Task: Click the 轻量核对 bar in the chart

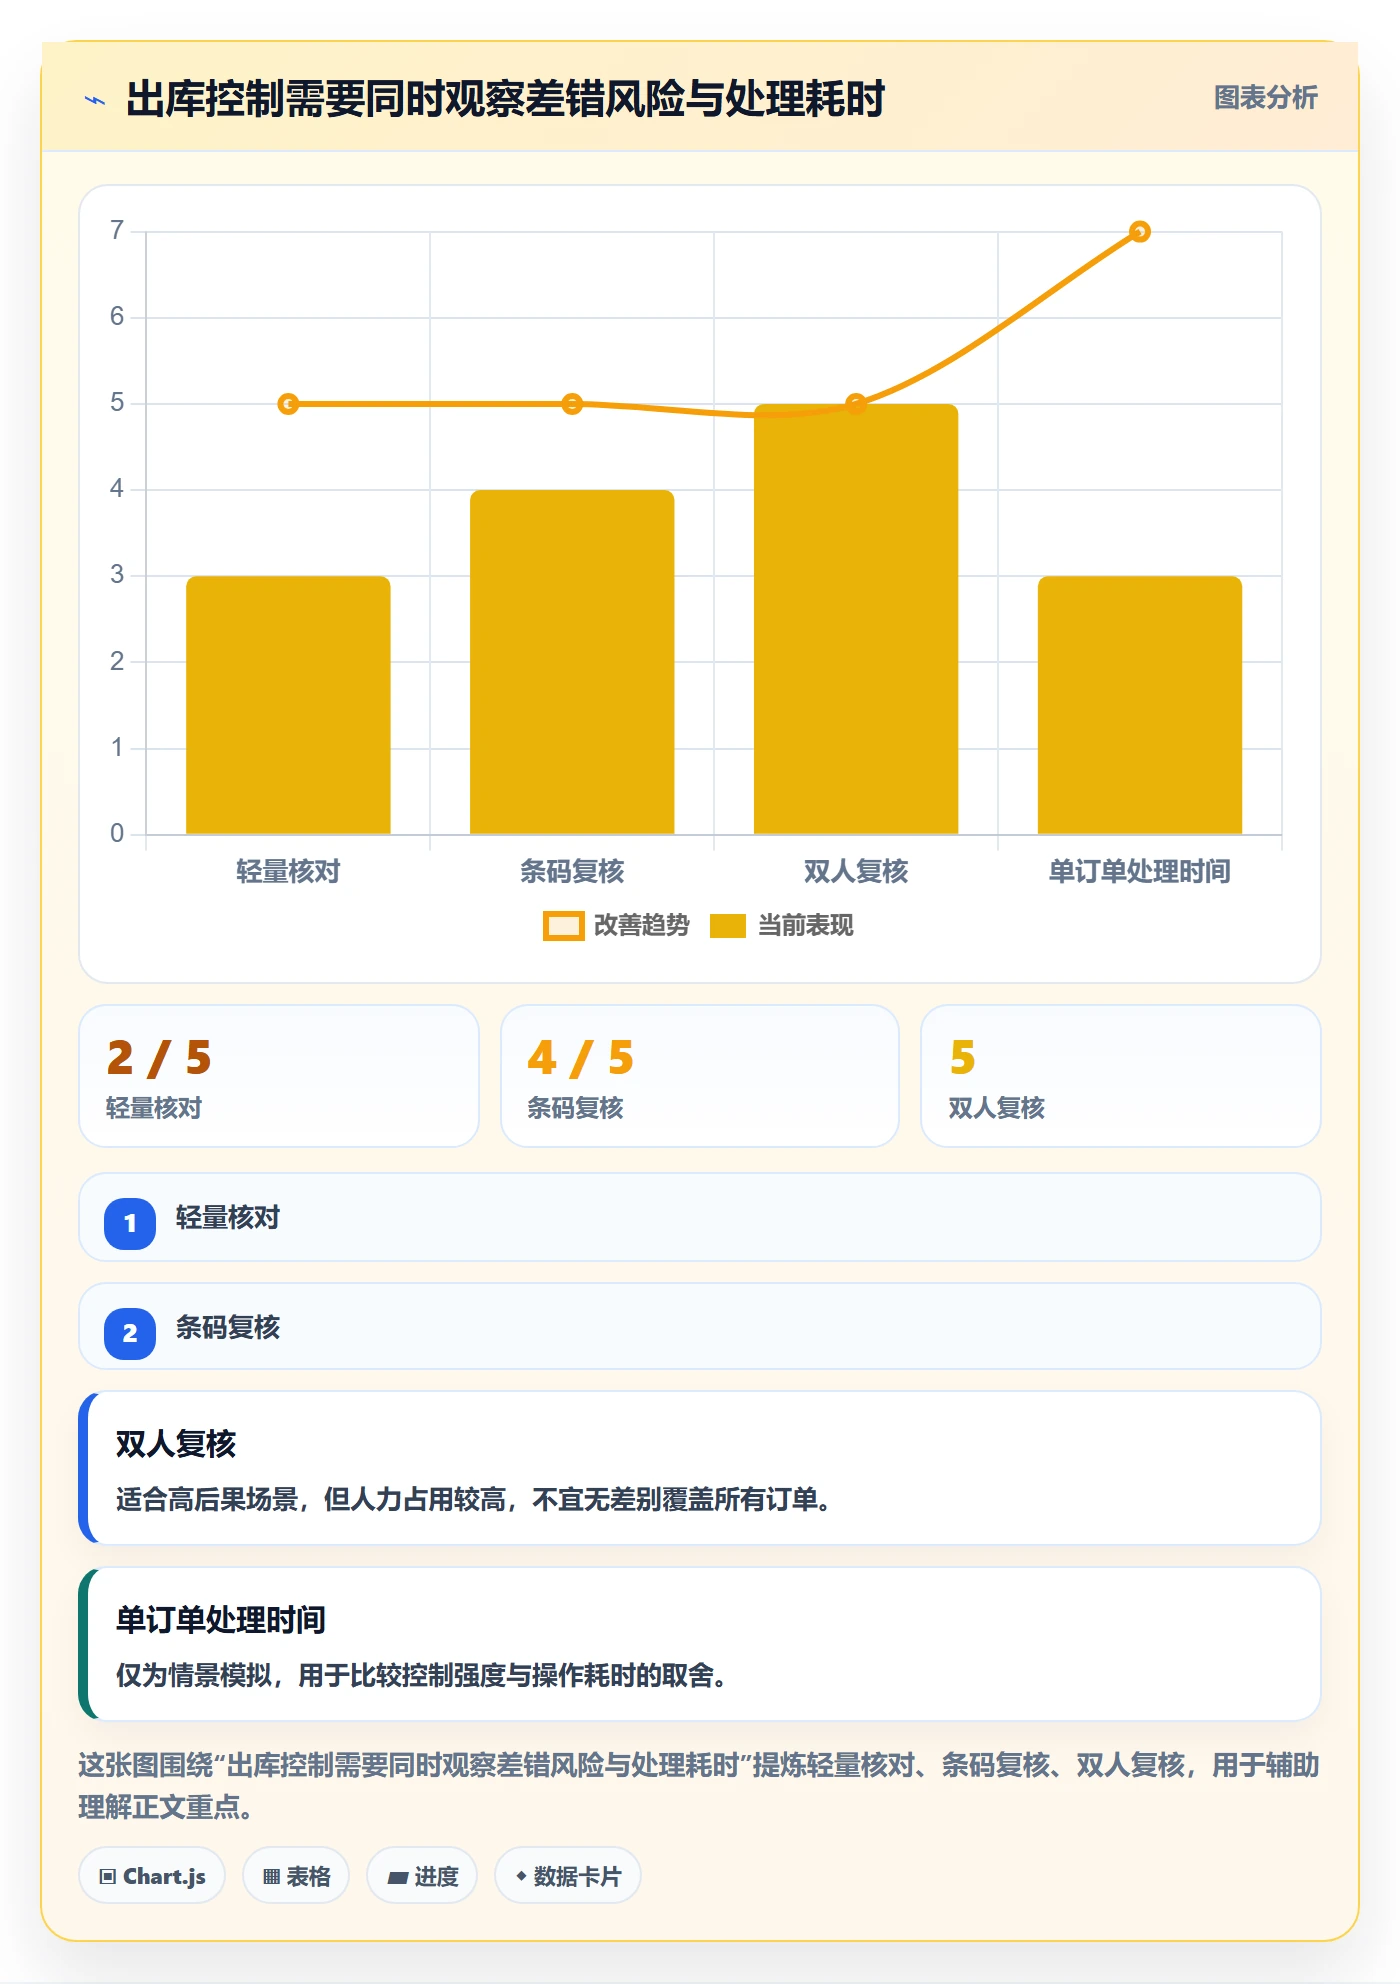Action: (288, 705)
